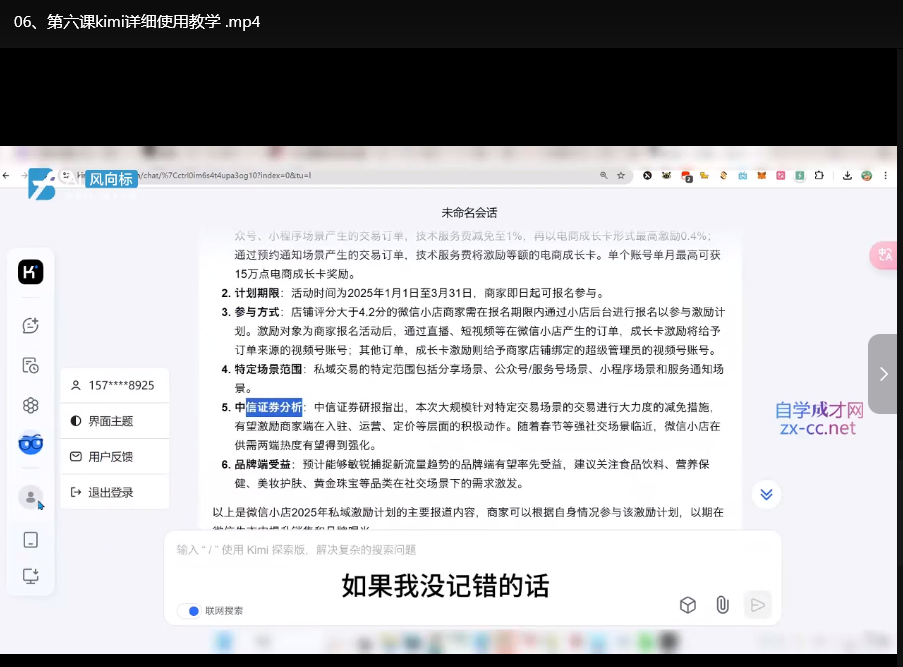The width and height of the screenshot is (903, 667).
Task: Bookmark the page with the star icon
Action: 621,175
